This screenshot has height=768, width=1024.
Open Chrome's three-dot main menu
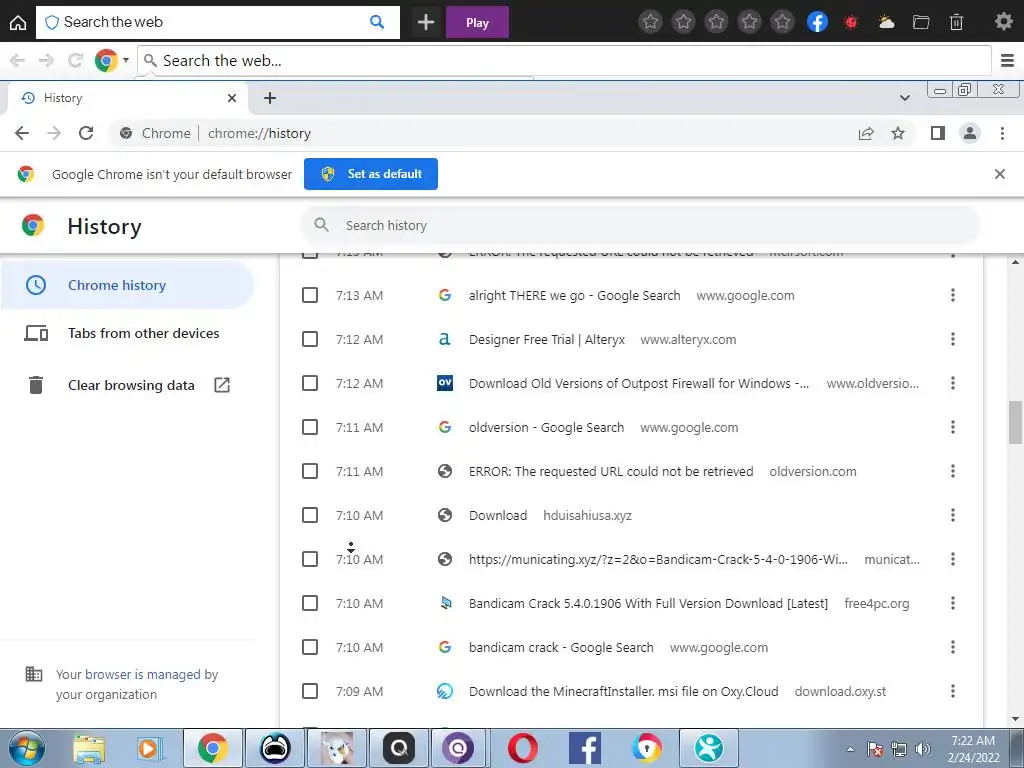[1002, 133]
